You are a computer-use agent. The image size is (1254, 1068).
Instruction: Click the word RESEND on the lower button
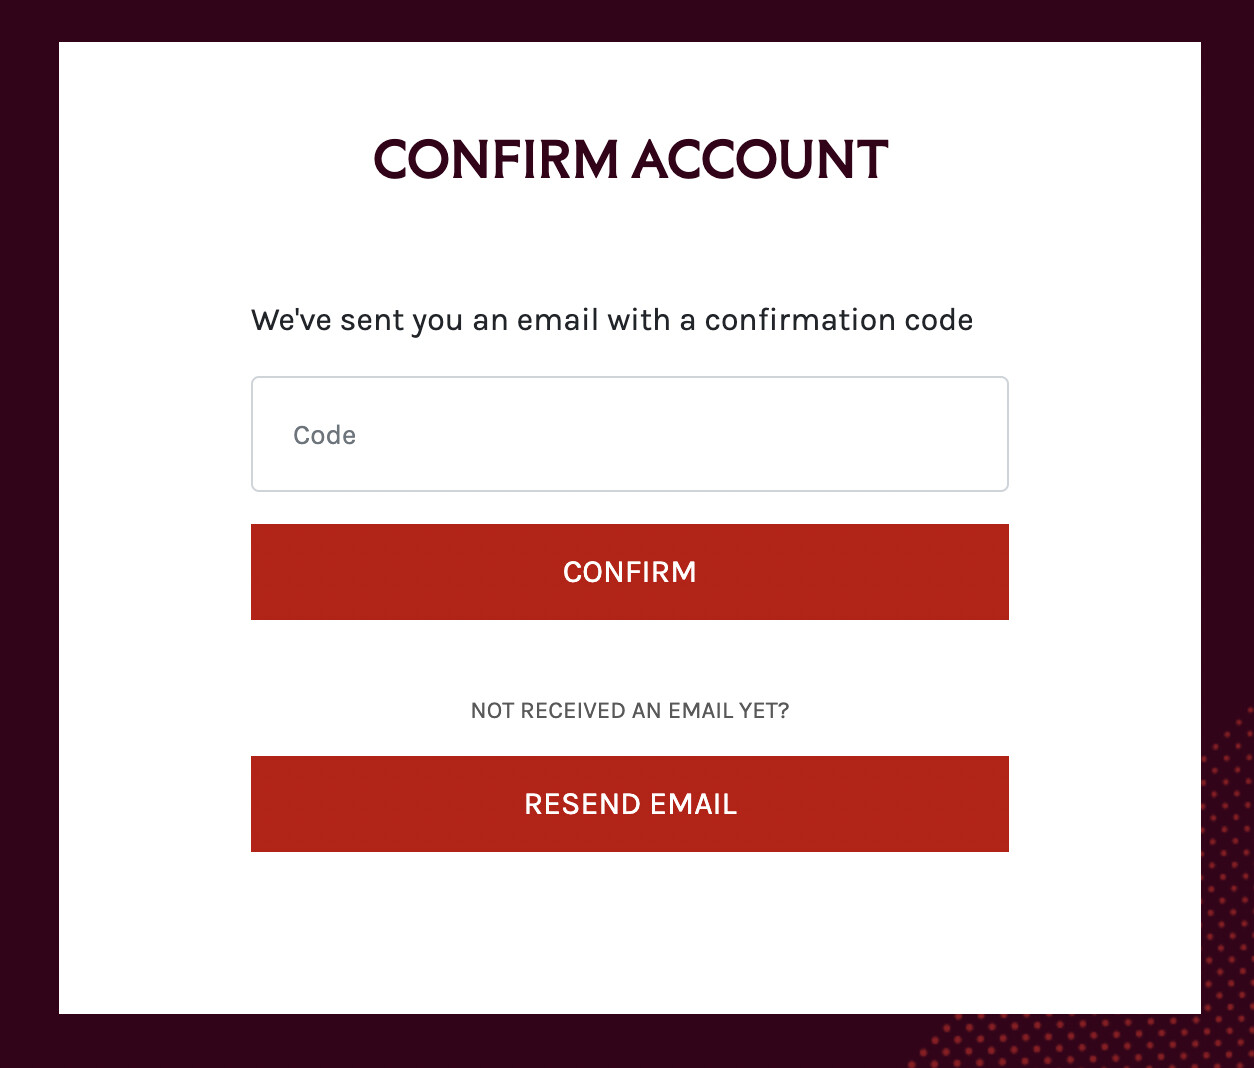(582, 804)
